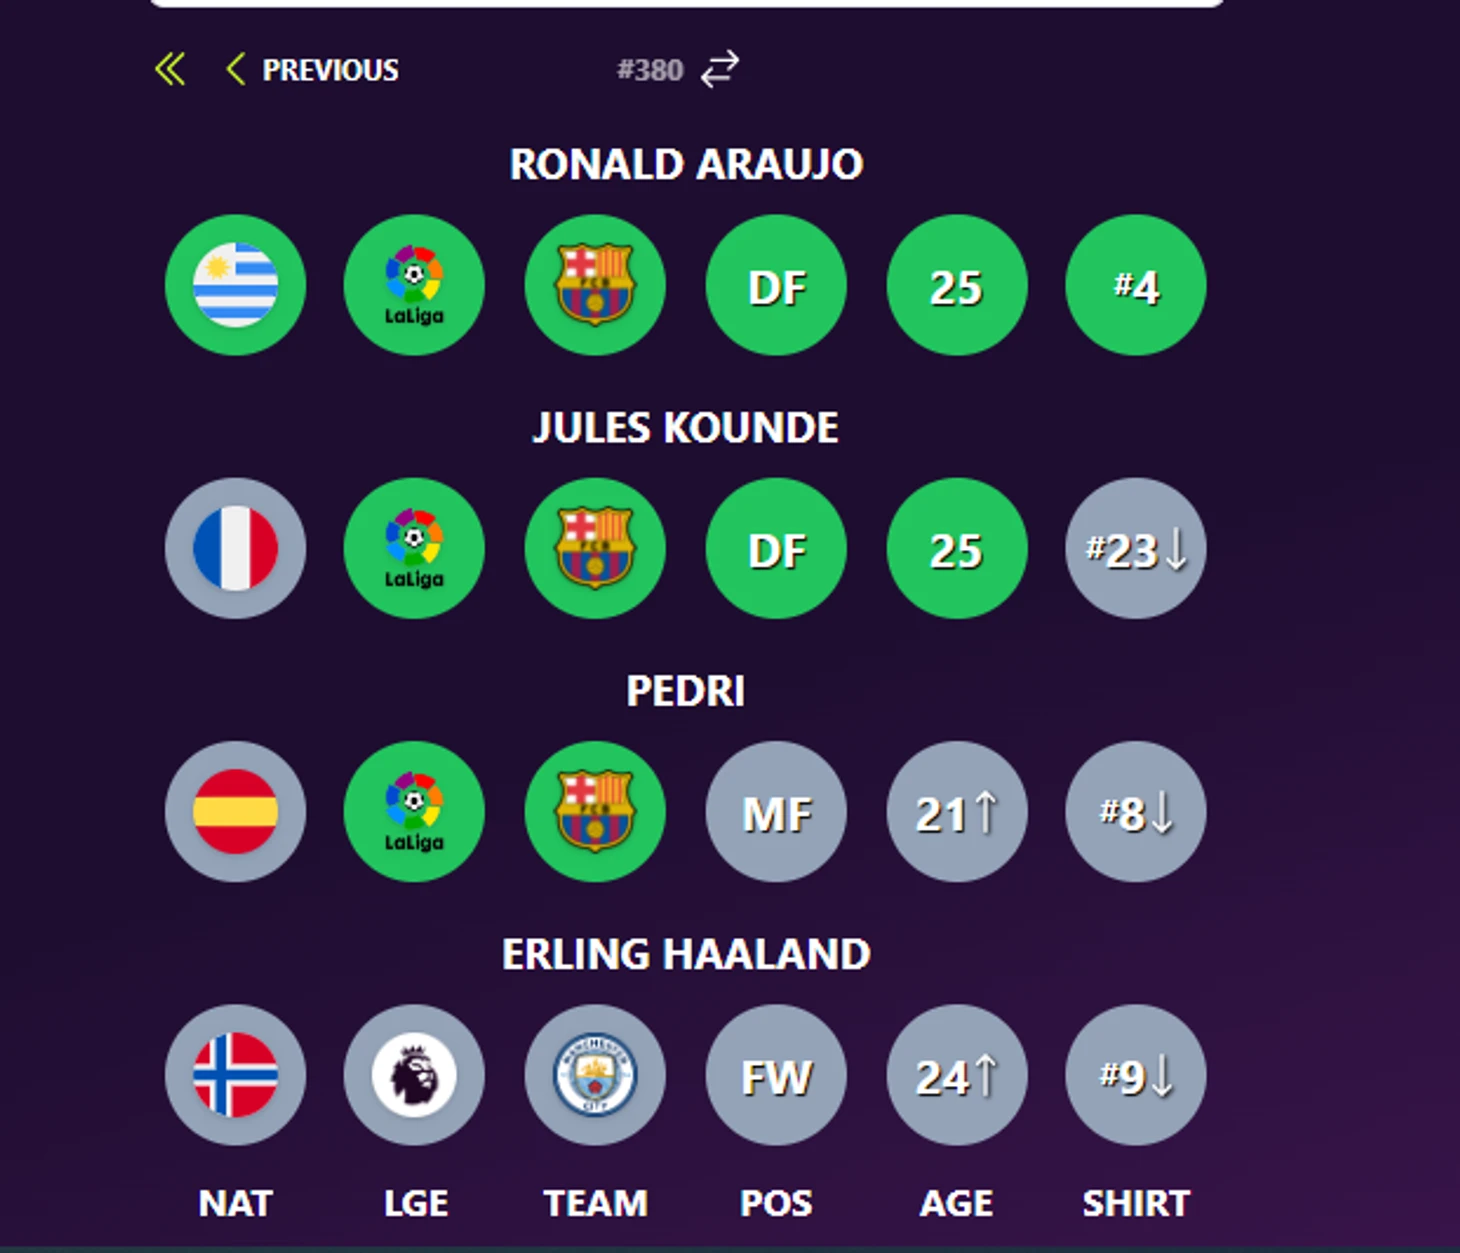Screen dimensions: 1460x1253
Task: Click the France flag for Jules Kounde
Action: pos(235,548)
